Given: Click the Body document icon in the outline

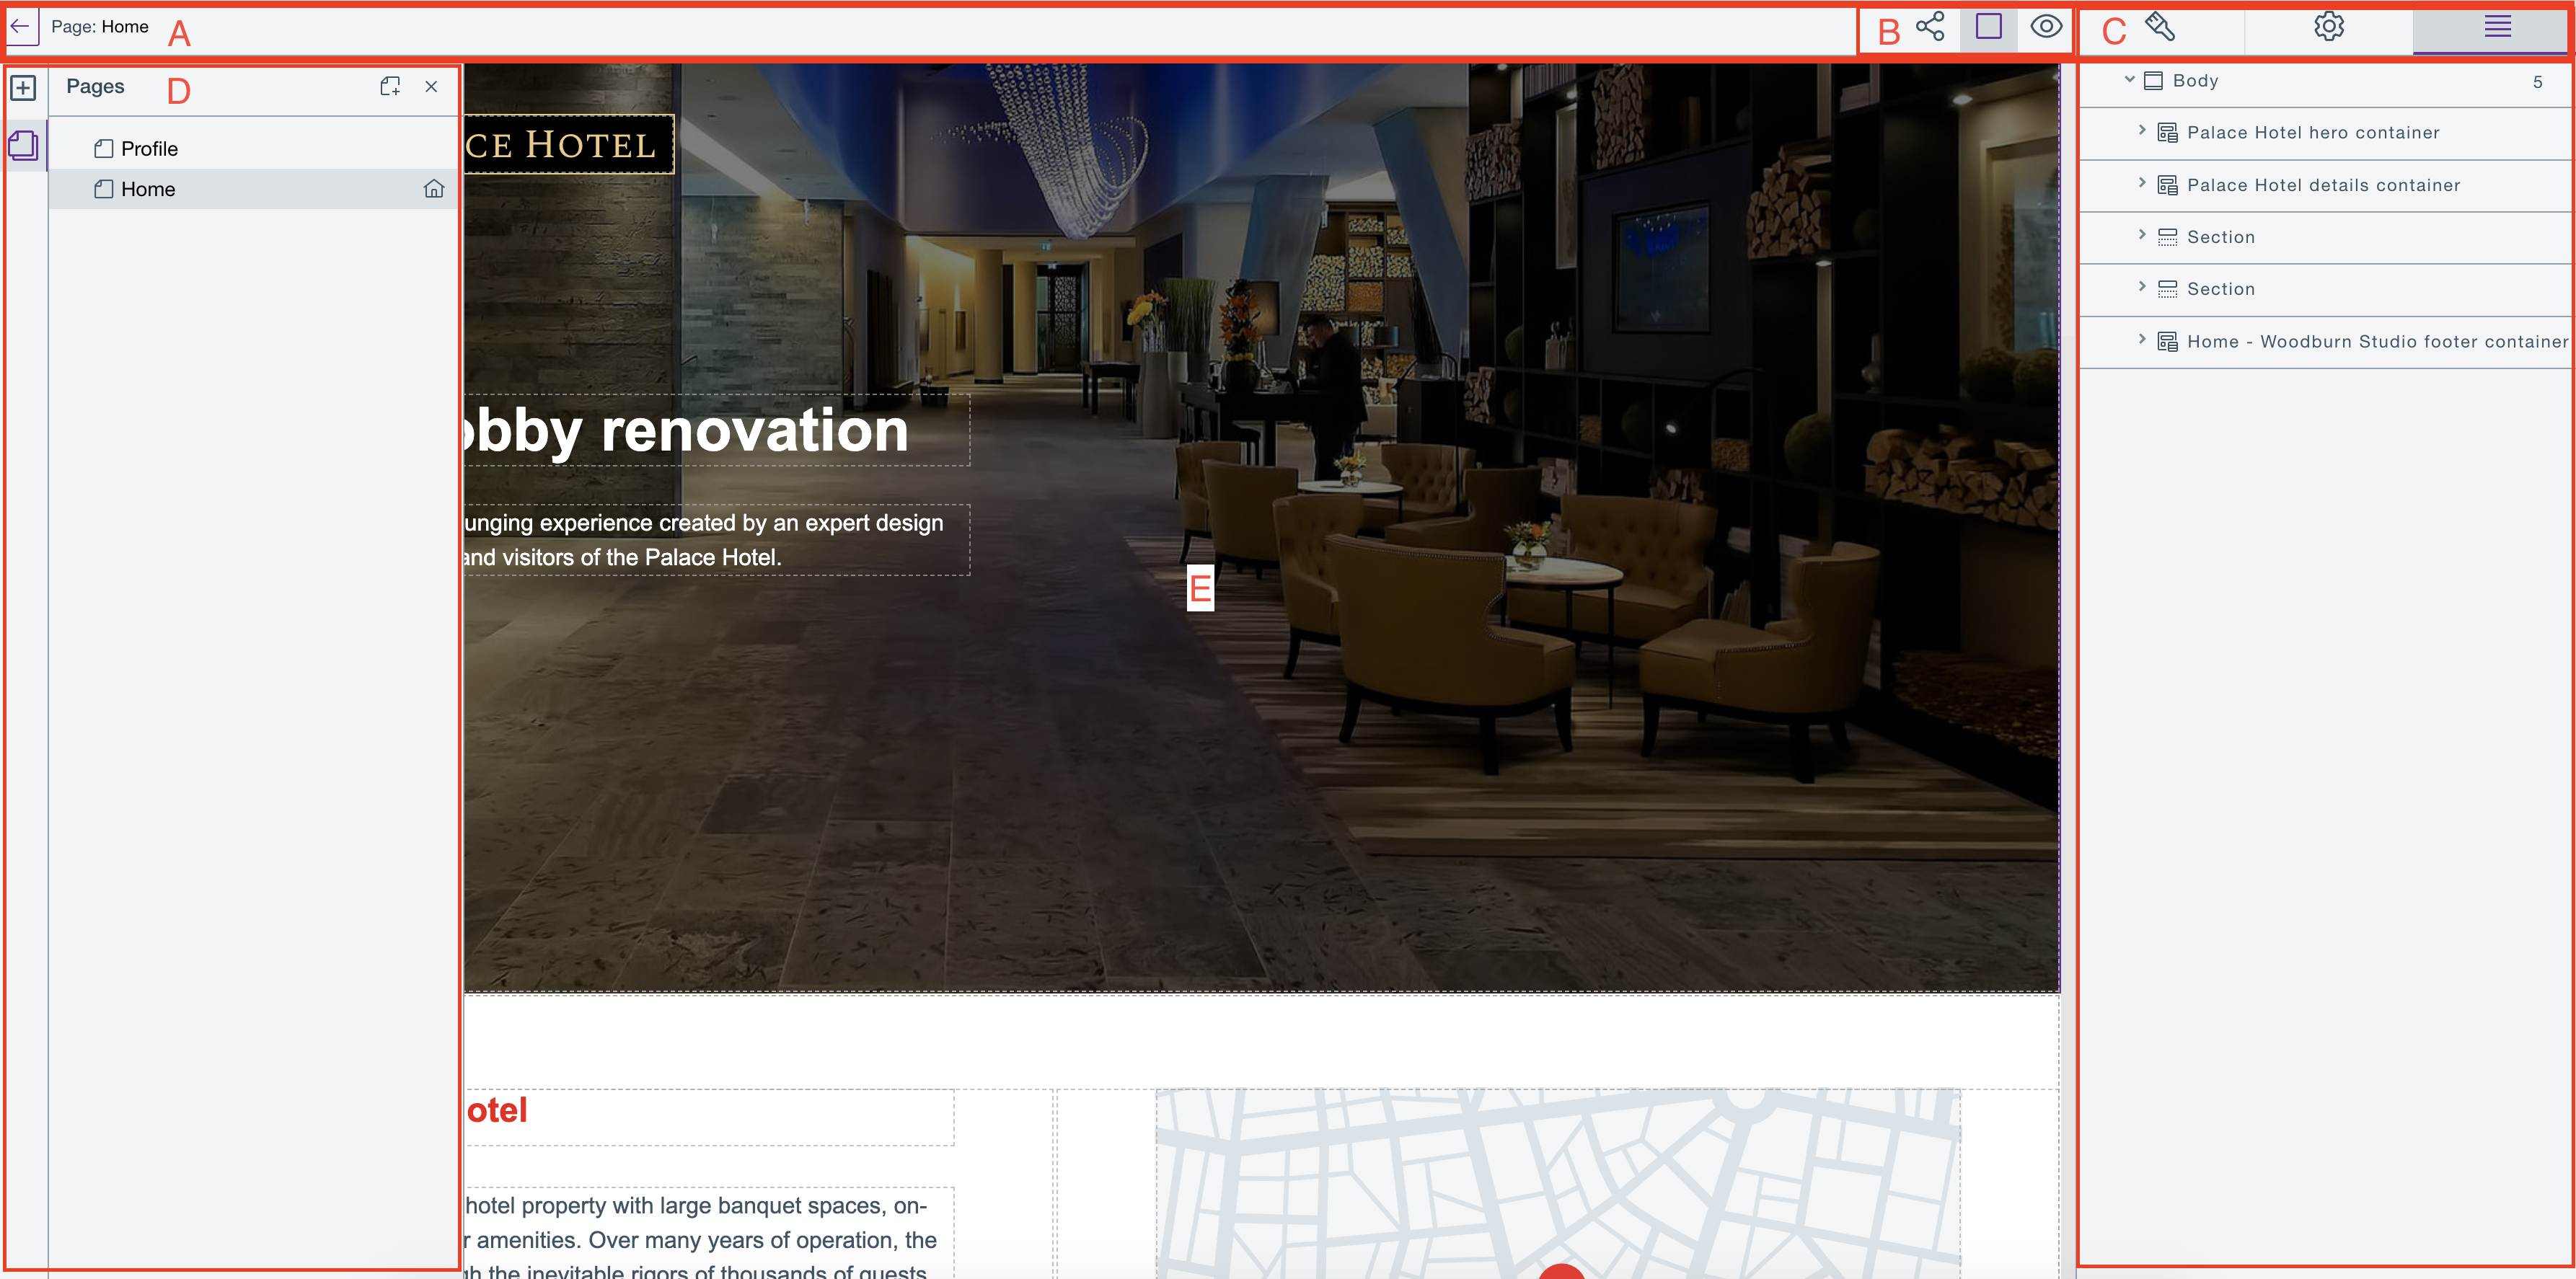Looking at the screenshot, I should 2155,81.
